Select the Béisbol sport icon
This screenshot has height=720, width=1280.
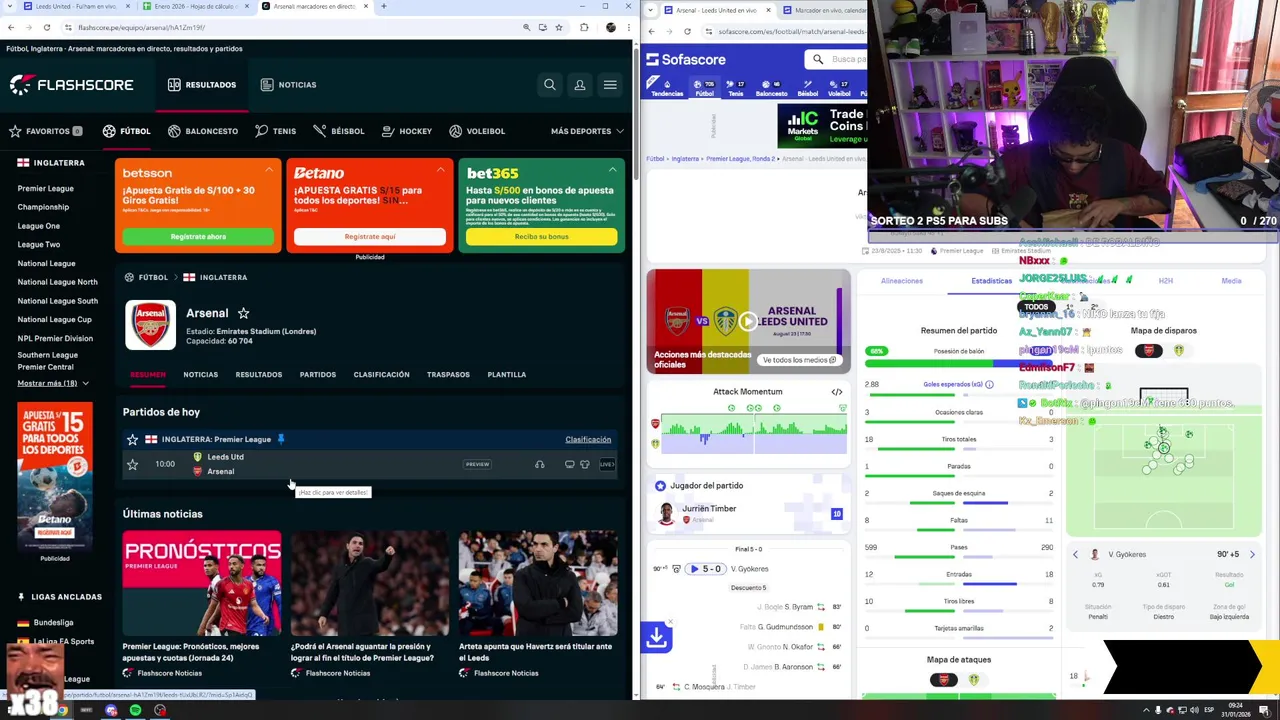[320, 131]
